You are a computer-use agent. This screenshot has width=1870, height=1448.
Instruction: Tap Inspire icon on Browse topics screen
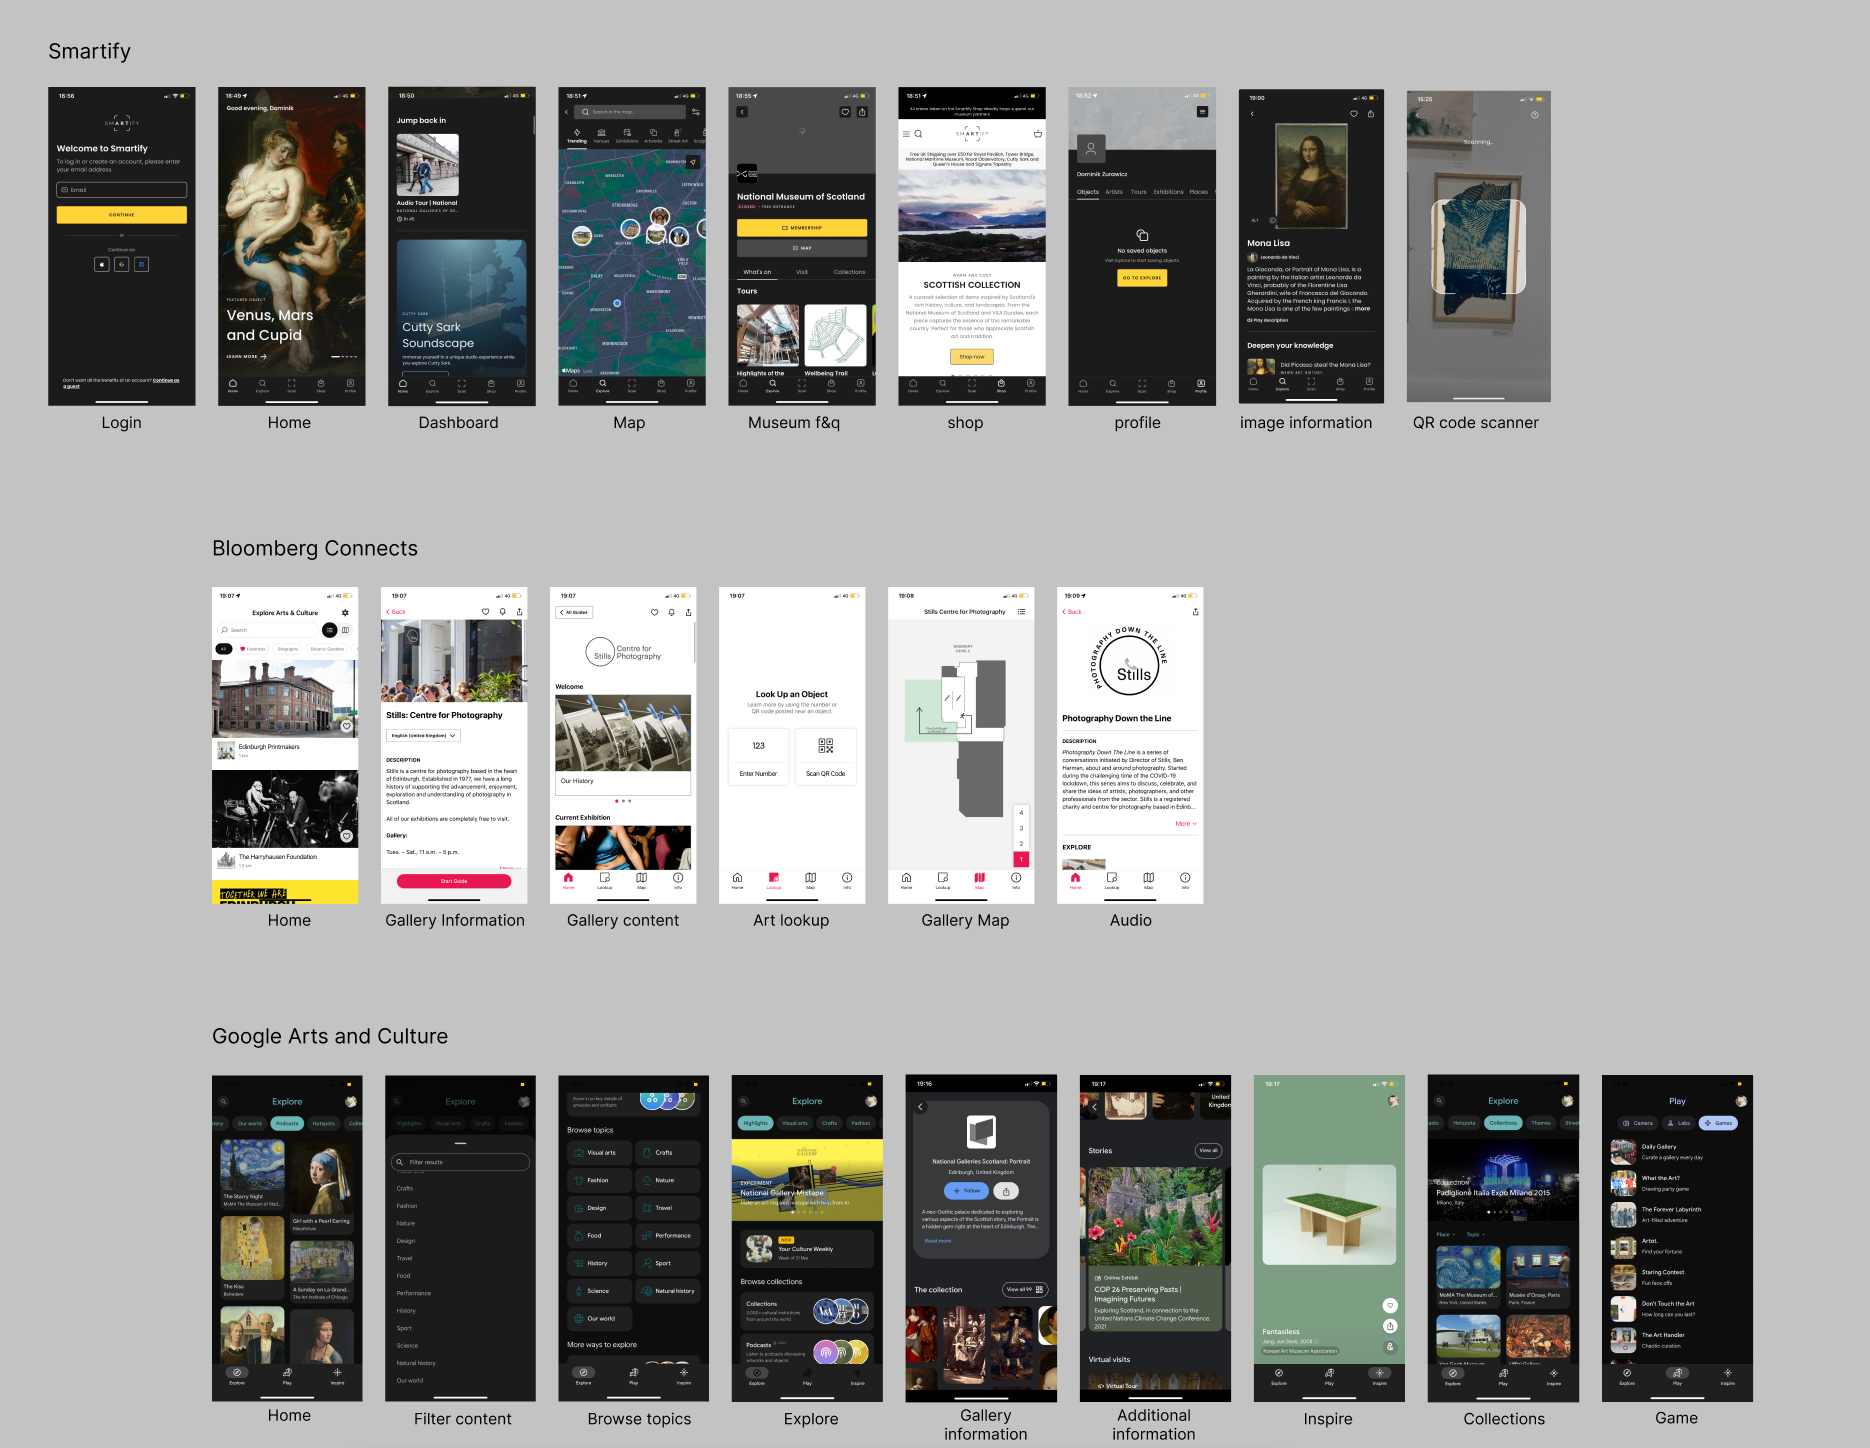(x=684, y=1375)
